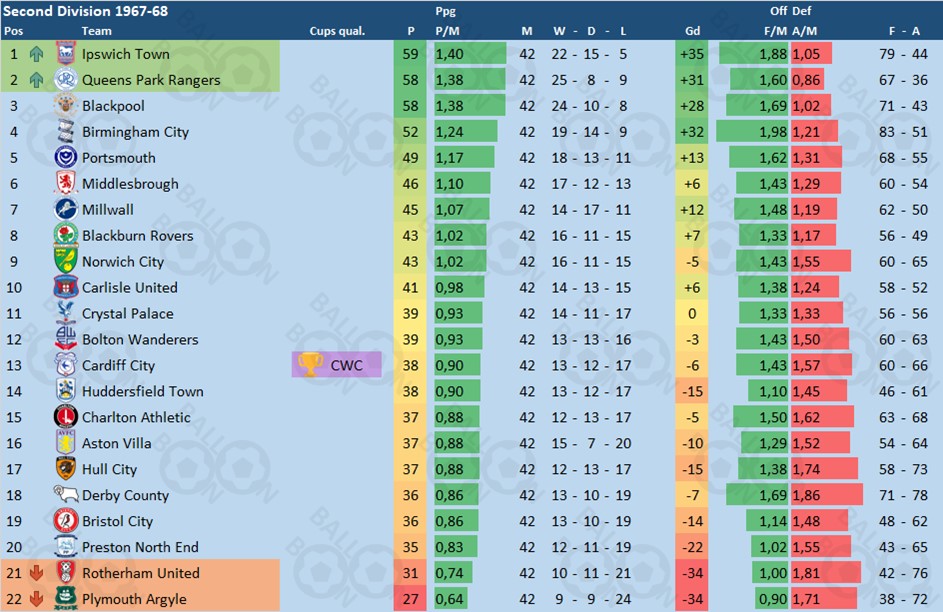Screen dimensions: 943x612
Task: Click Ipswich Town green P/M bar 1,40
Action: 470,54
